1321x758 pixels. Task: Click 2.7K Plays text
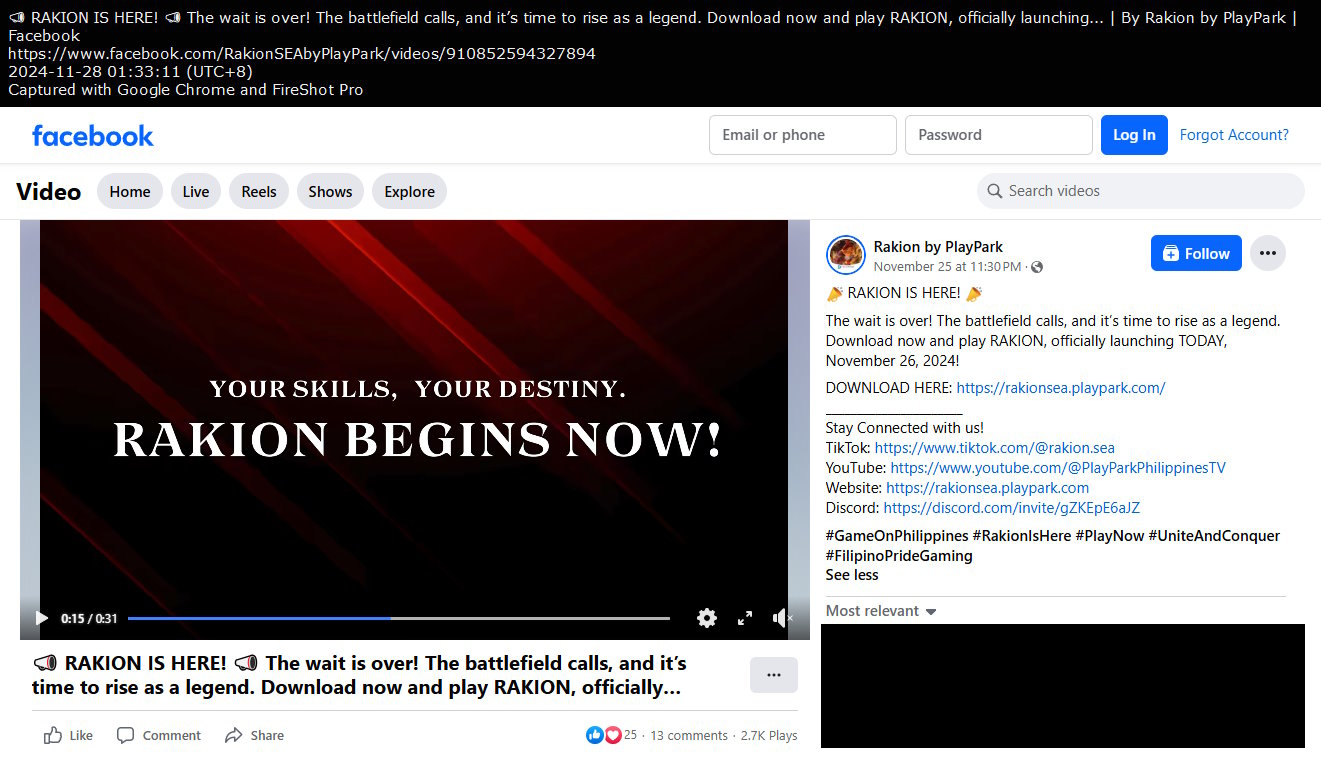tap(769, 735)
